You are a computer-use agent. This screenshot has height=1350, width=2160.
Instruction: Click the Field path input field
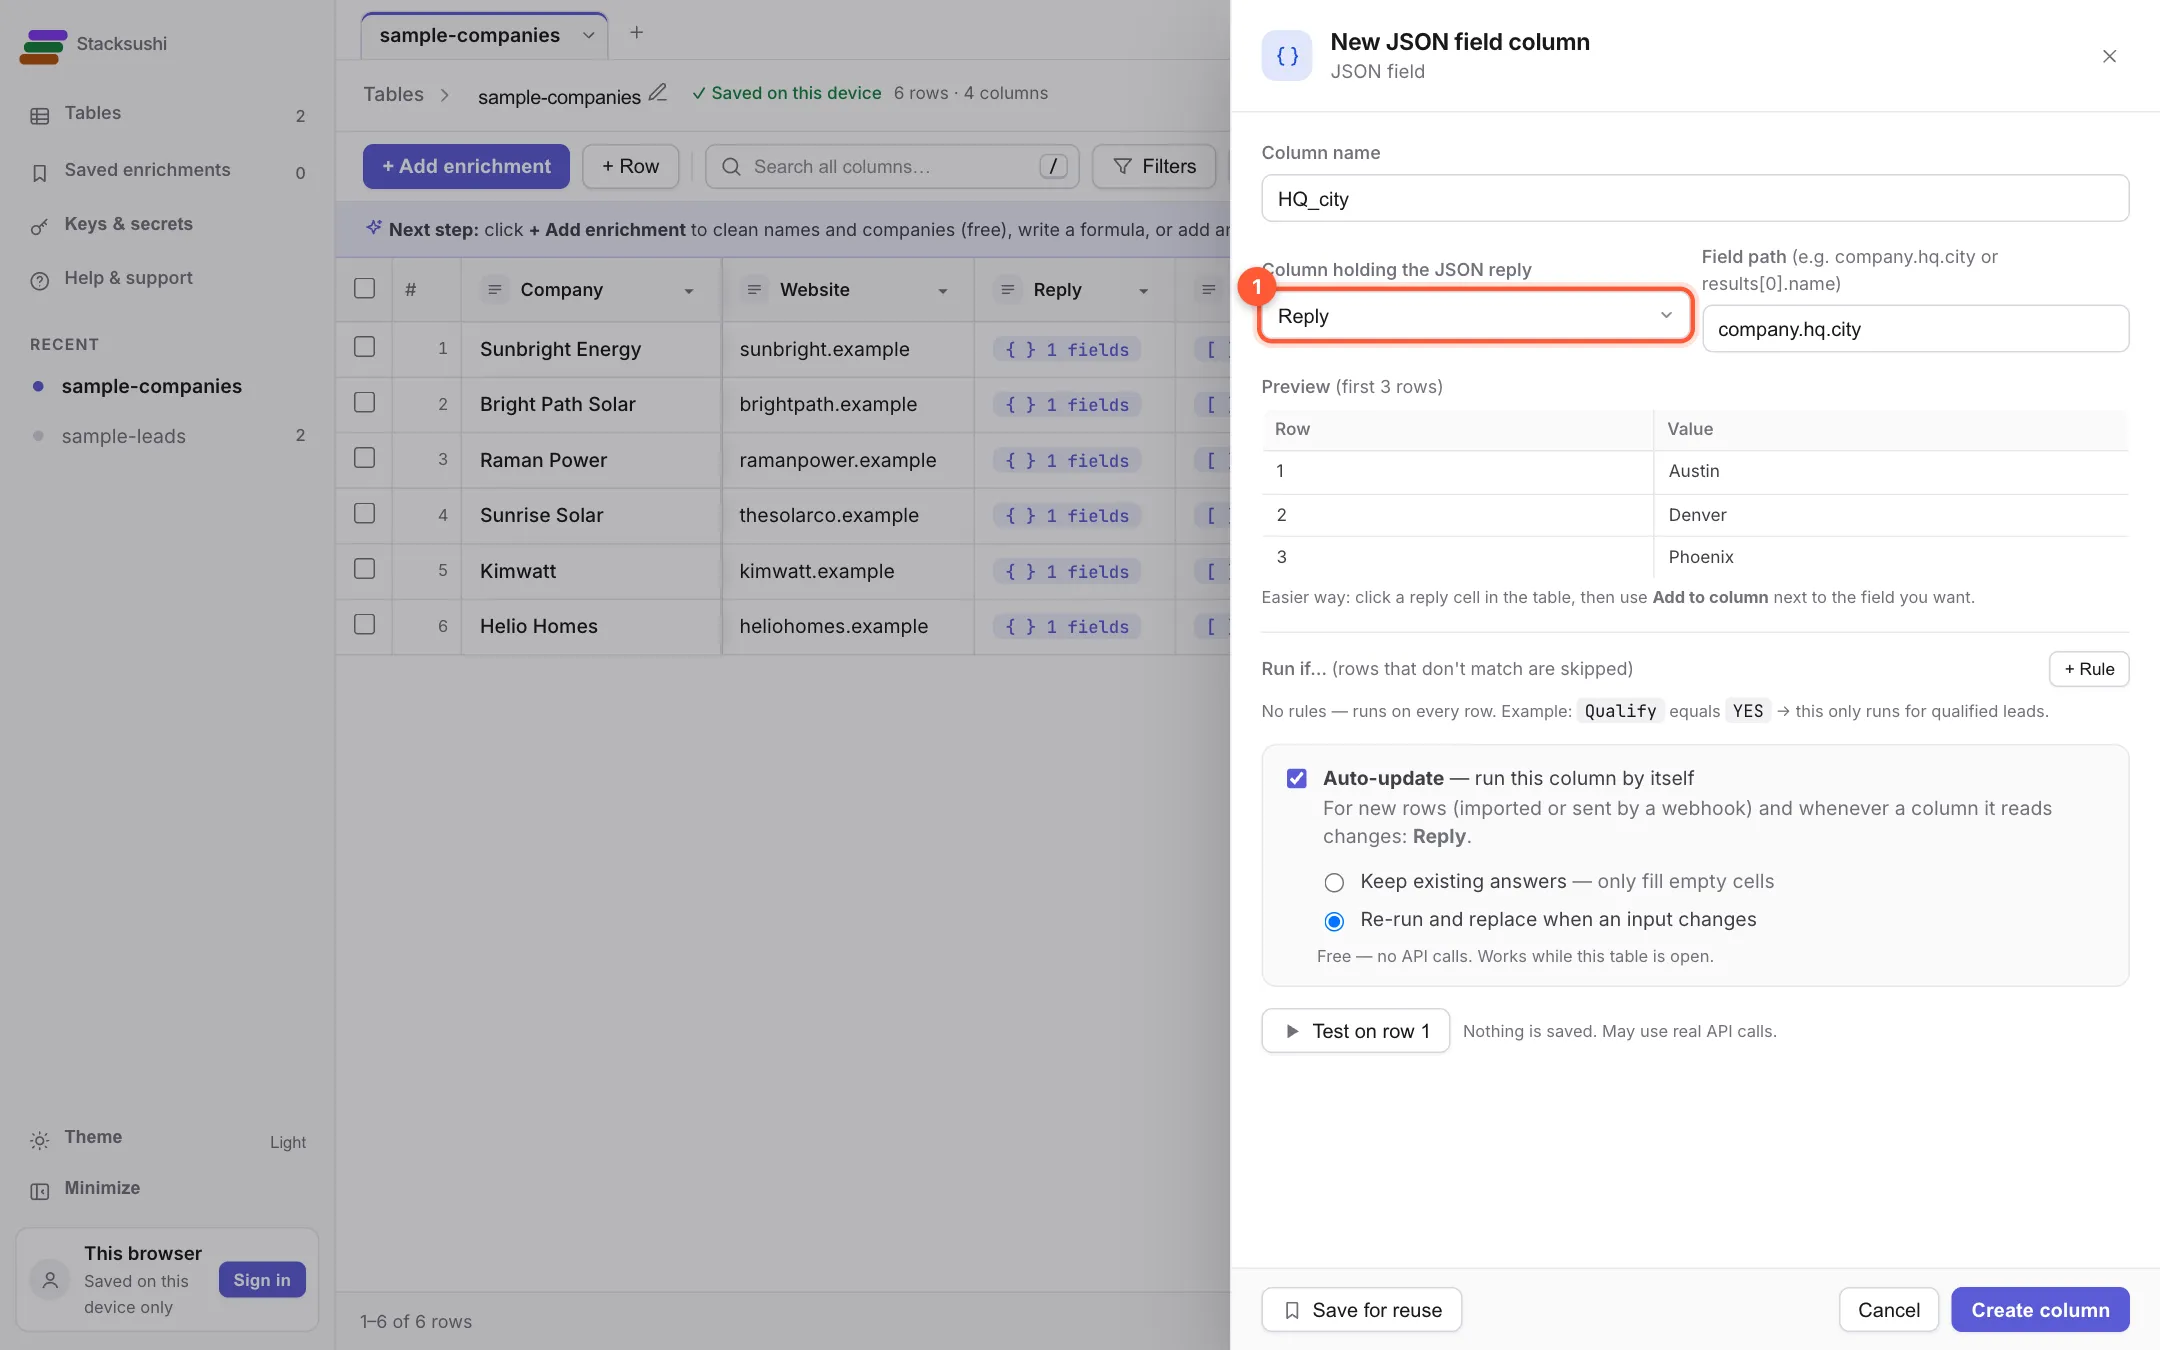point(1915,329)
